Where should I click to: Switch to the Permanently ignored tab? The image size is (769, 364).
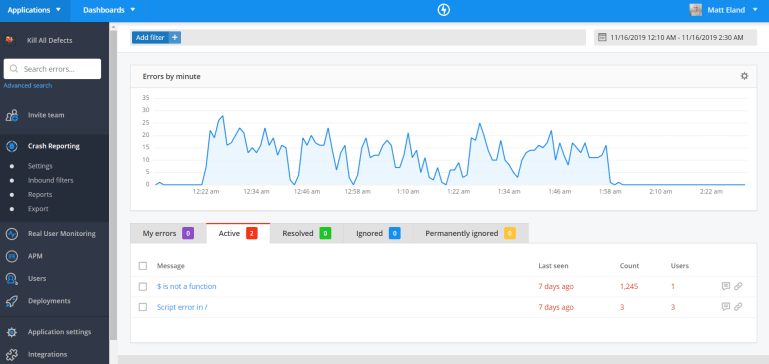[471, 234]
